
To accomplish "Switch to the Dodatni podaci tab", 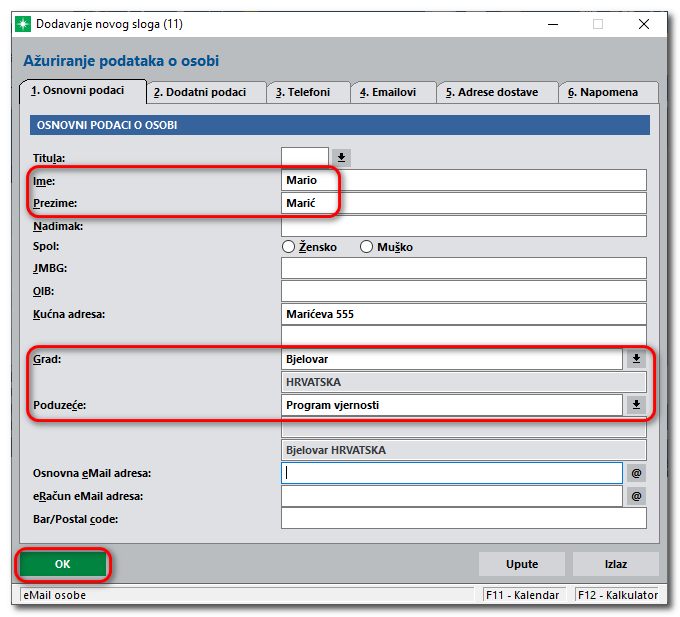I will 205,92.
